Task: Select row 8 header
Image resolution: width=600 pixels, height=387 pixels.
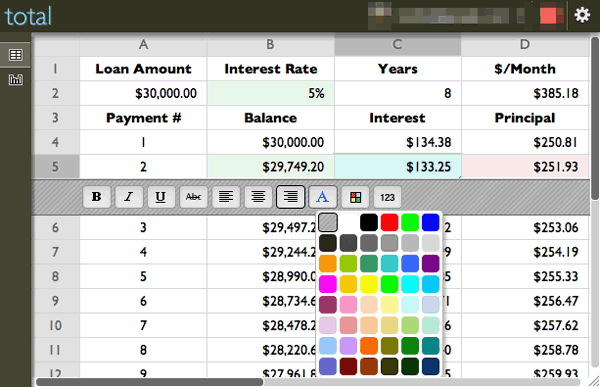Action: tap(56, 276)
